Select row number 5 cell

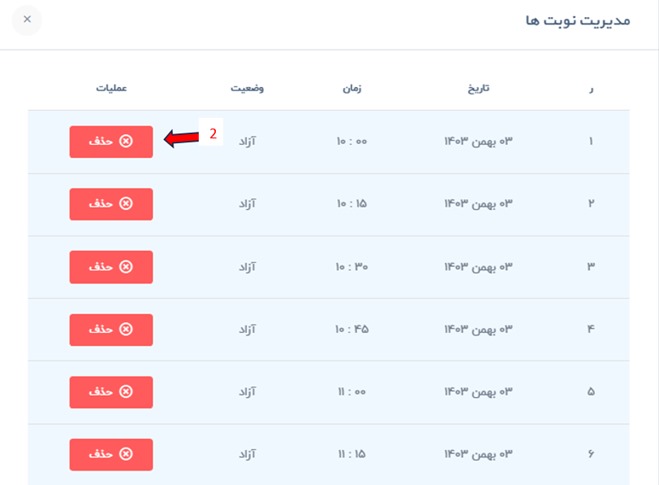pos(590,391)
